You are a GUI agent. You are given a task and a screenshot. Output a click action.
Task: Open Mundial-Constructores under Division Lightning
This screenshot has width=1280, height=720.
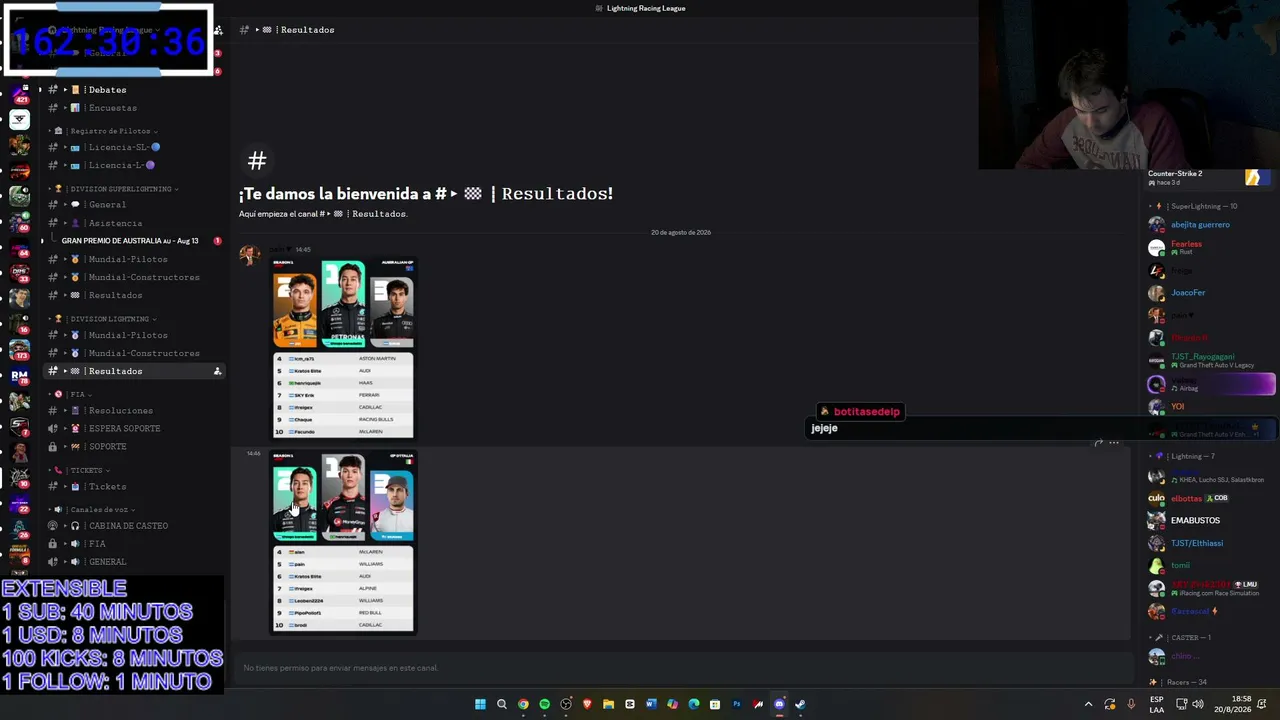(x=133, y=353)
